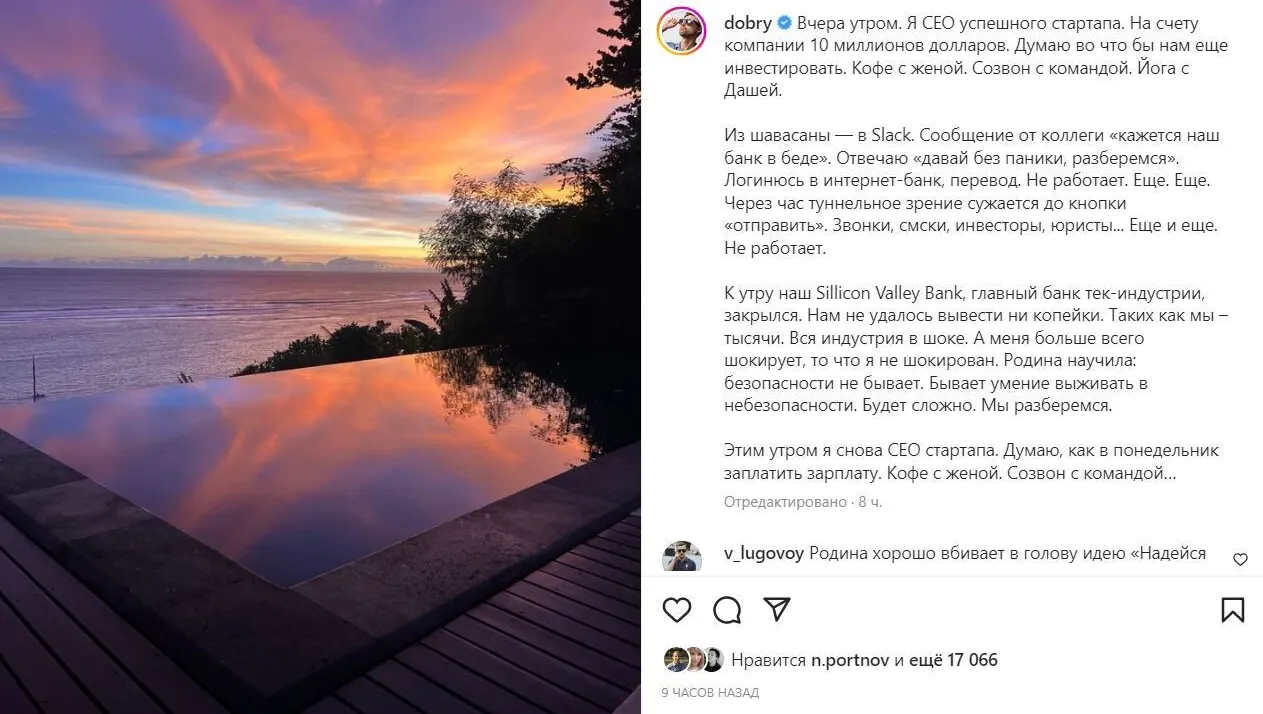Click the dobry username link
Screen dimensions: 1263x714
click(747, 22)
